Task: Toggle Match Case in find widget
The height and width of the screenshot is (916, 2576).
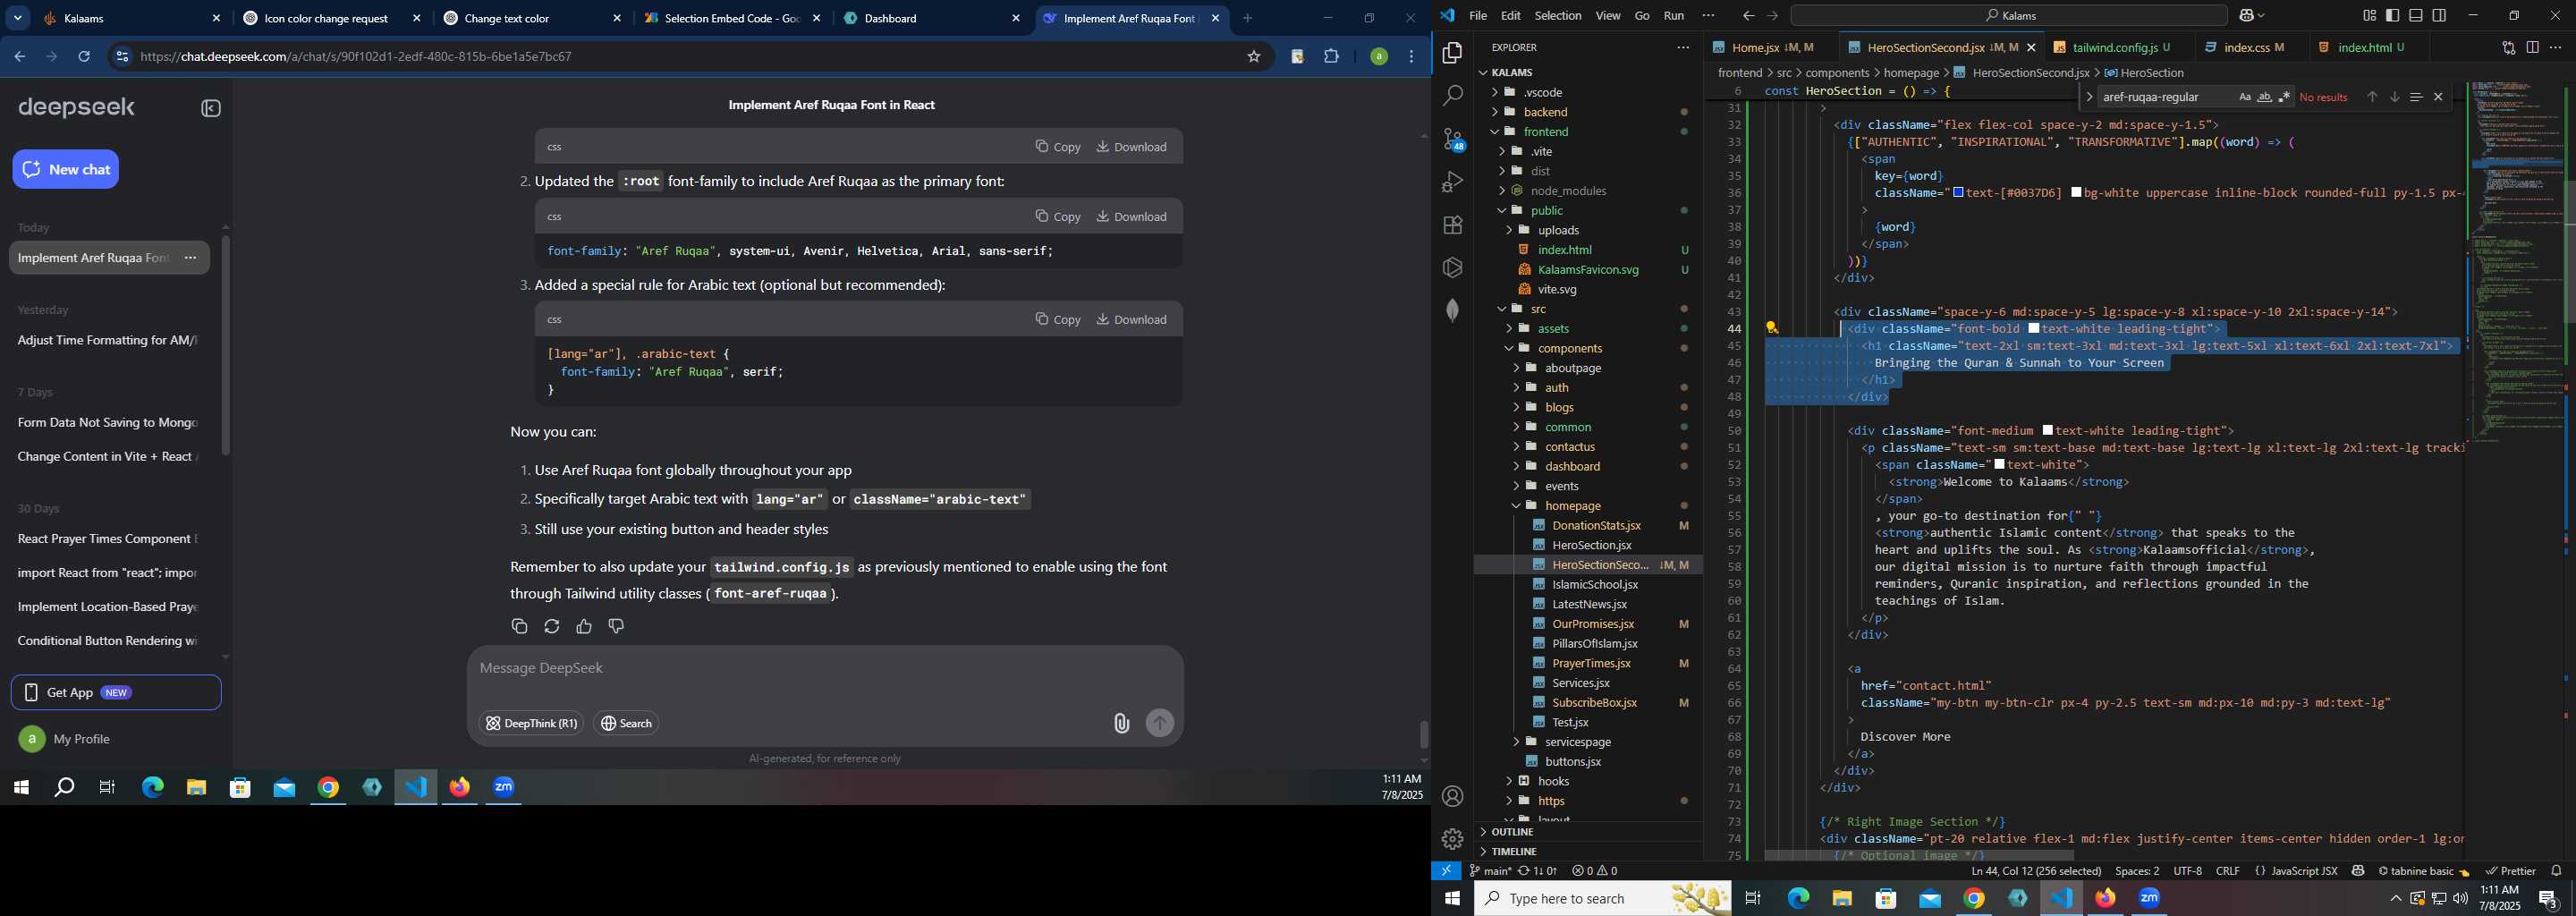Action: pos(2245,97)
